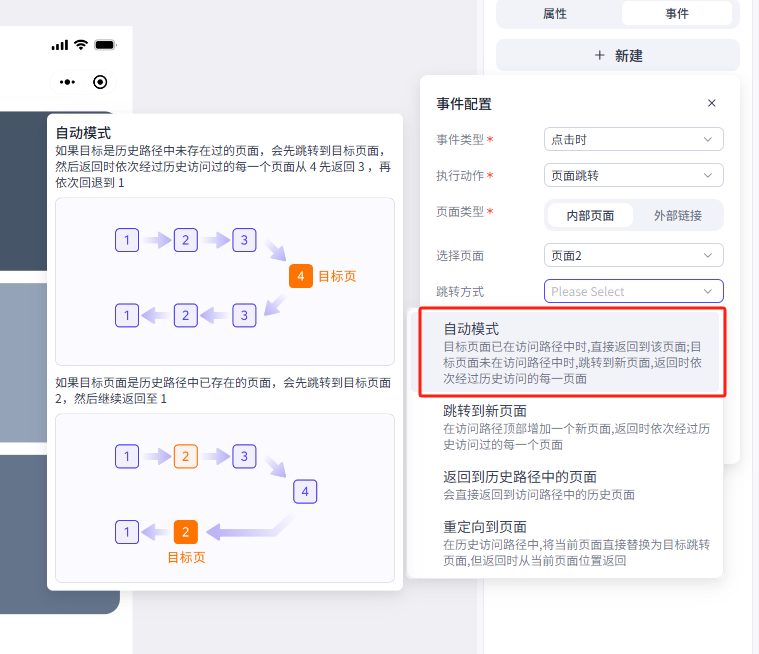Open the 选择页面 dropdown showing 页面2
759x654 pixels.
[x=633, y=255]
